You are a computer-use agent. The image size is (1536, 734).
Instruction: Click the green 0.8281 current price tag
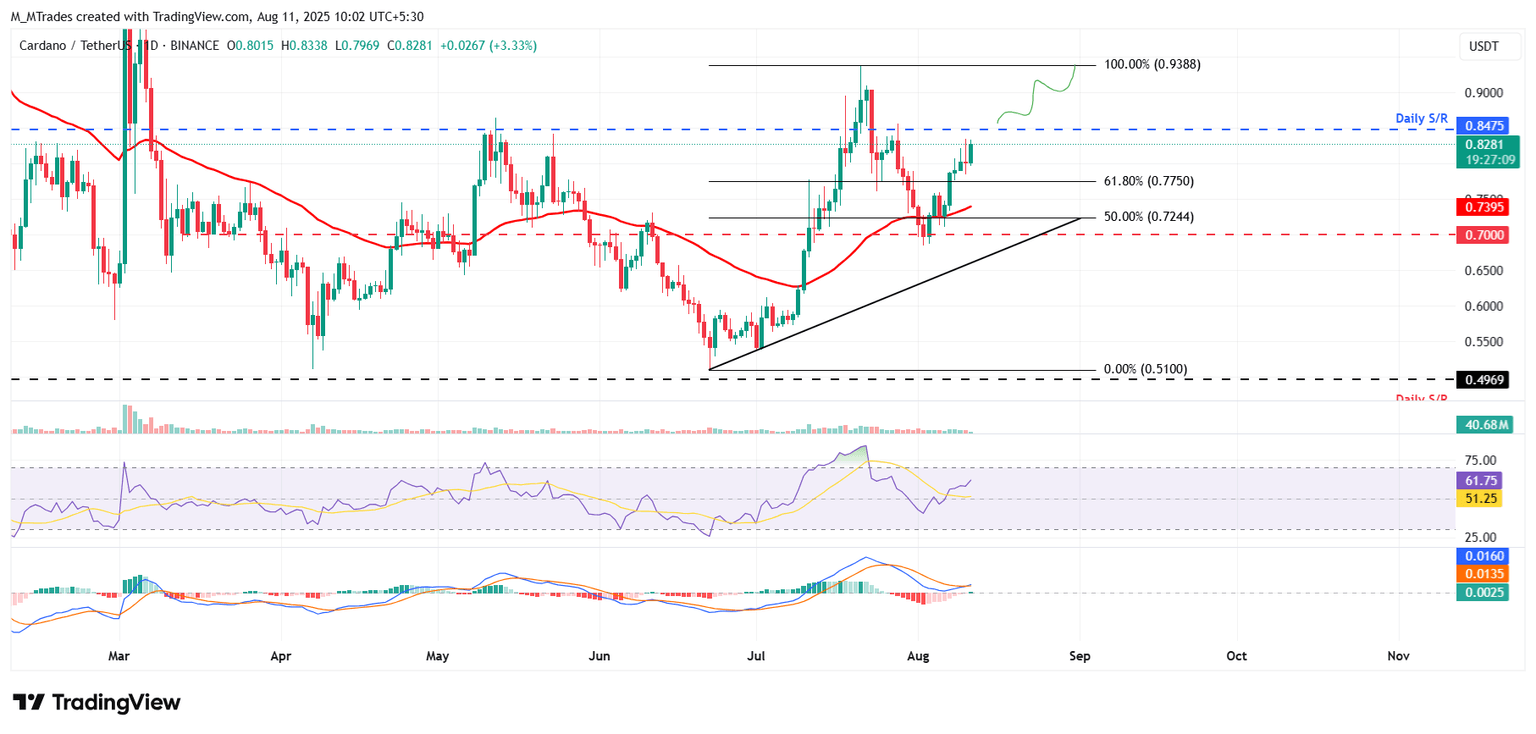(1484, 144)
